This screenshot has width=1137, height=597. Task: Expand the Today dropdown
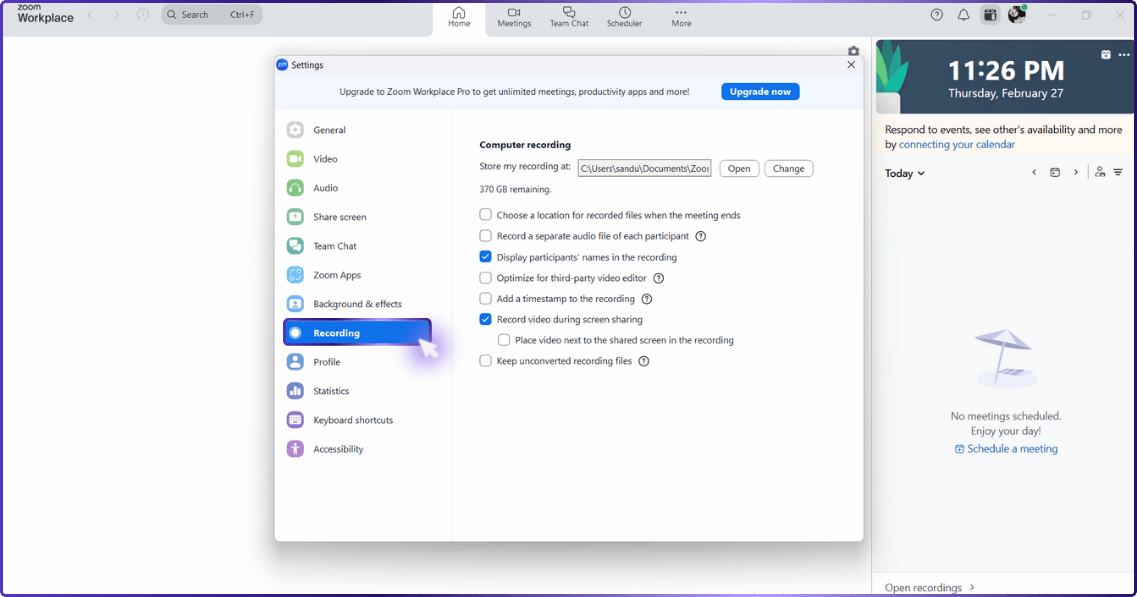tap(904, 173)
